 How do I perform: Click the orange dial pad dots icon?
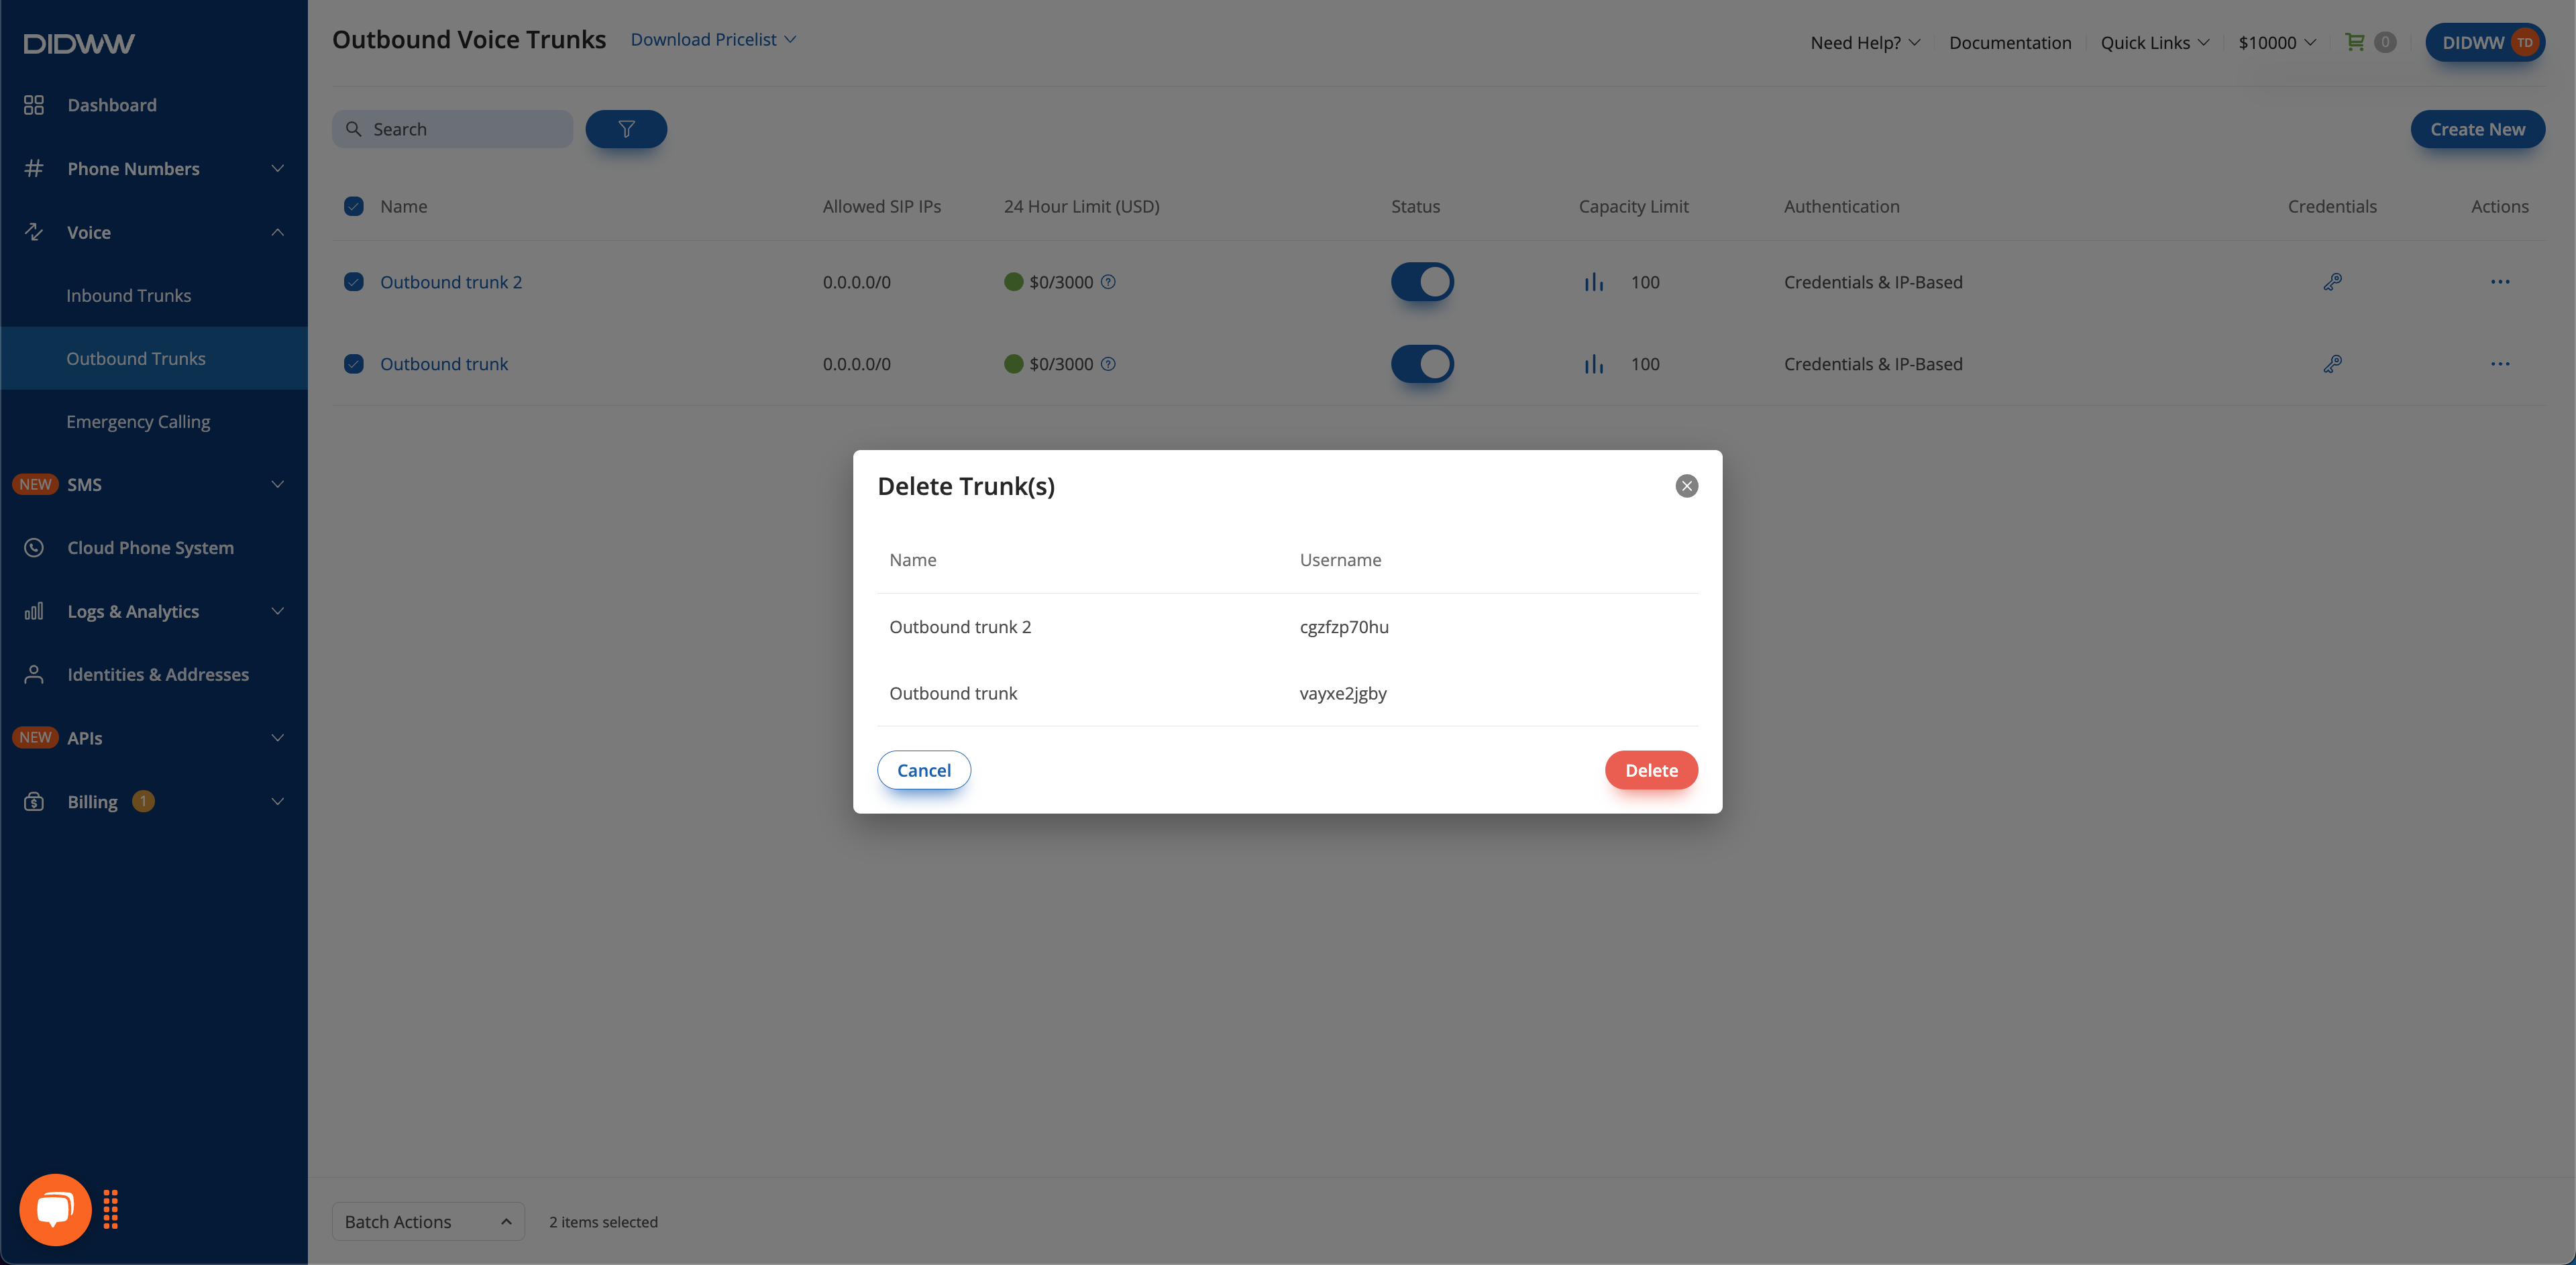click(111, 1209)
